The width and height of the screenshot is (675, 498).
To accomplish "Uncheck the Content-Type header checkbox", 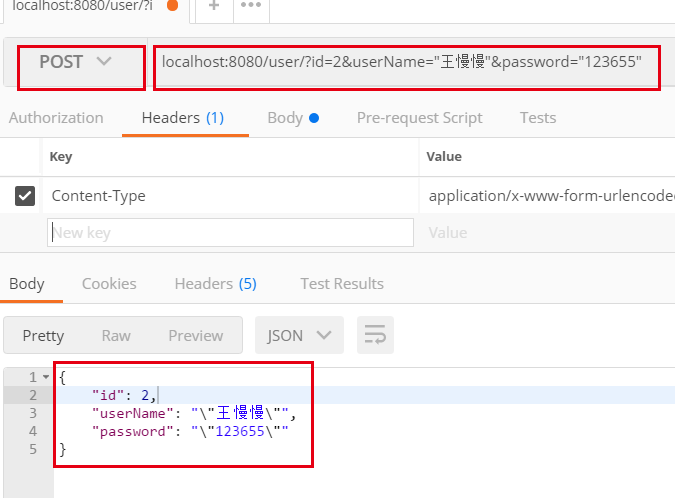I will coord(25,196).
